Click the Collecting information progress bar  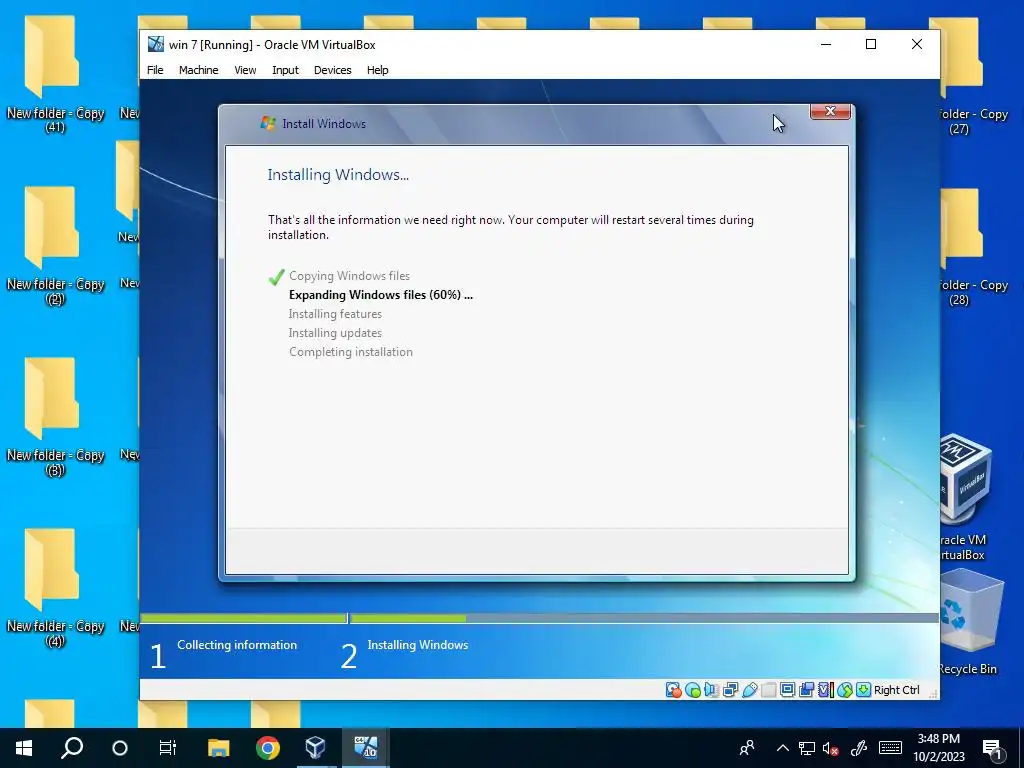243,618
